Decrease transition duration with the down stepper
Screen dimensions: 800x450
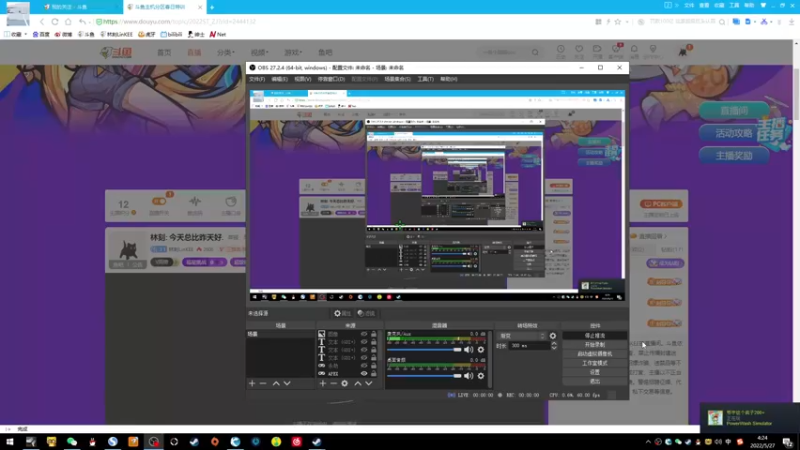tap(554, 348)
